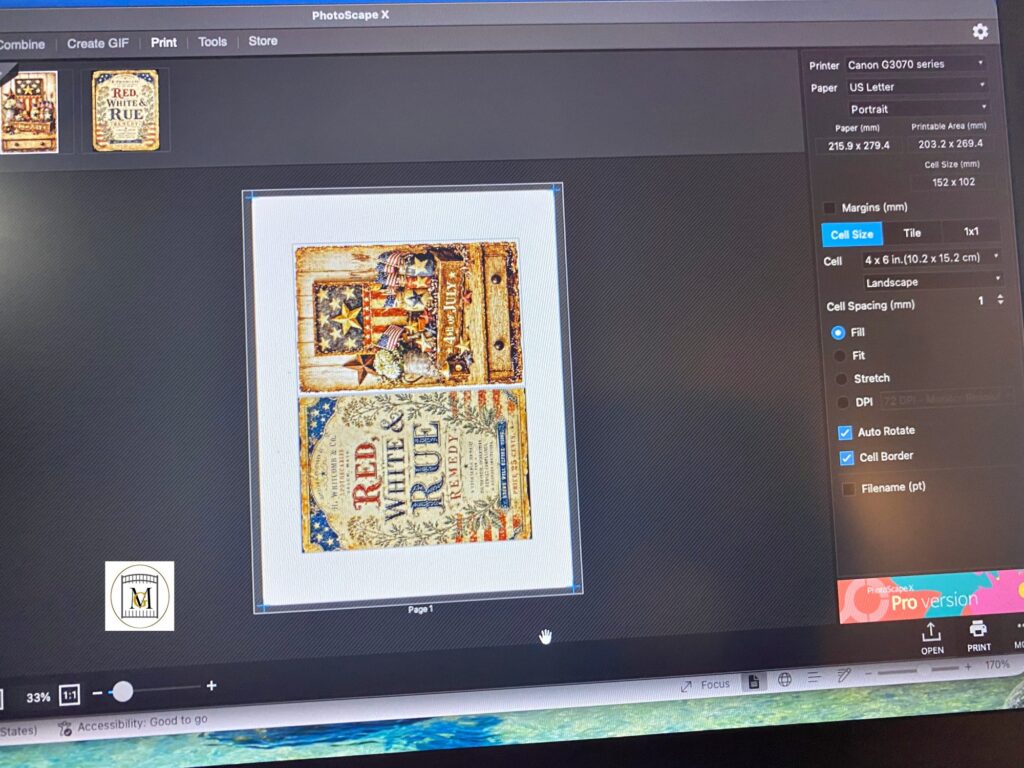Select the 1x1 mode button
The height and width of the screenshot is (768, 1024).
(971, 231)
